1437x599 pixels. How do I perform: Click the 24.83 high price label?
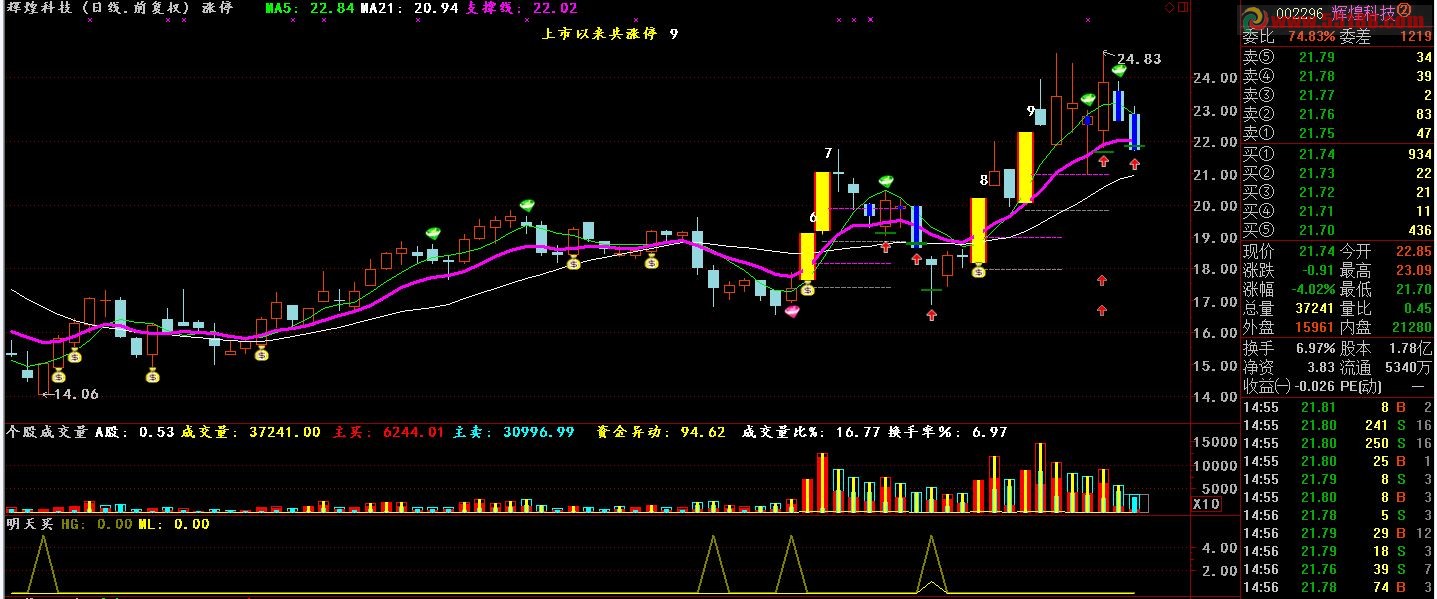[x=1138, y=59]
